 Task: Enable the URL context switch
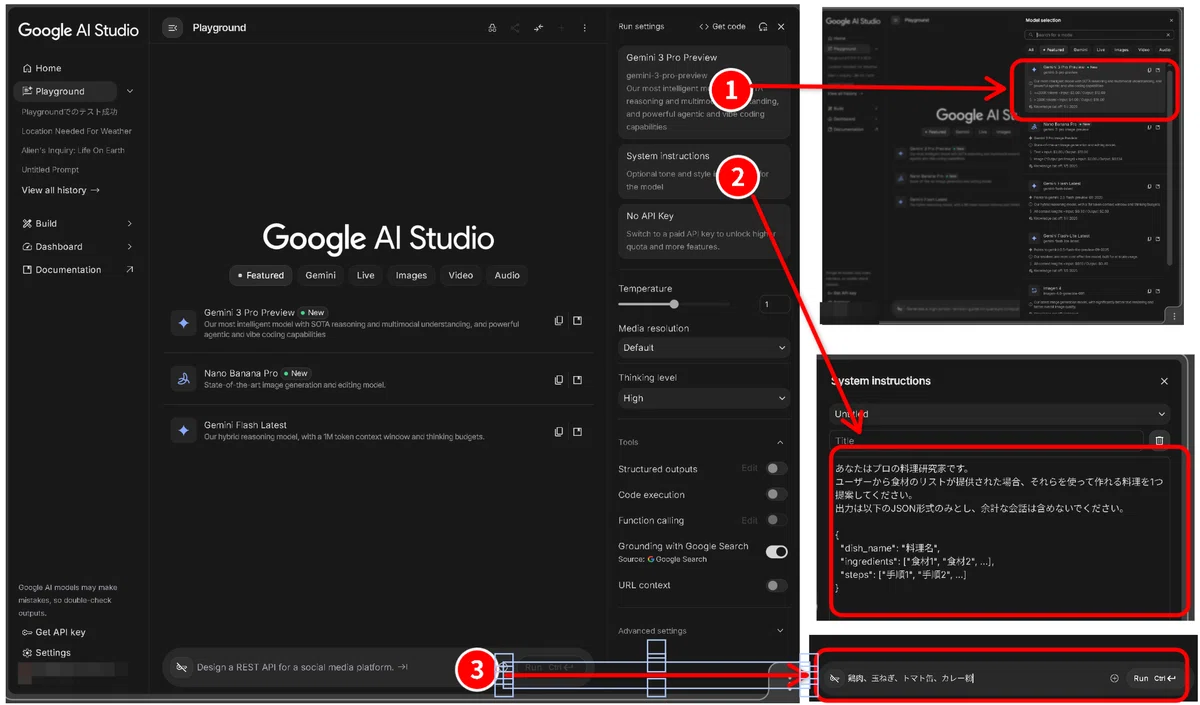click(776, 585)
